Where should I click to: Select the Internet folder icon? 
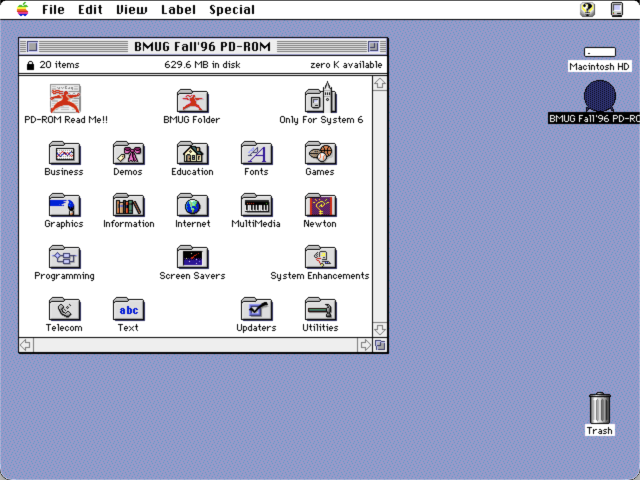pyautogui.click(x=193, y=204)
